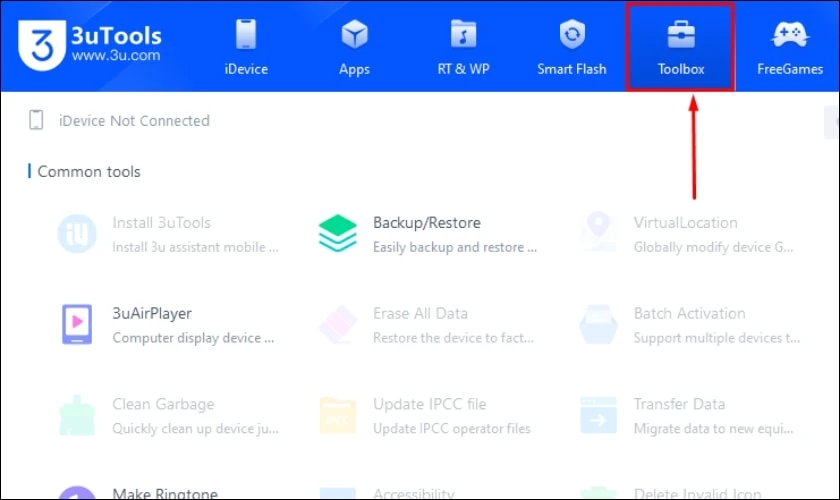840x500 pixels.
Task: Click 'Quickly clean up device ju...' description
Action: tap(195, 429)
